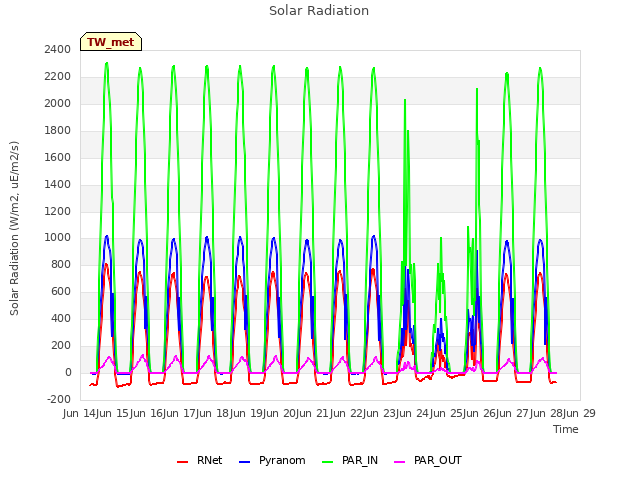Image resolution: width=640 pixels, height=480 pixels.
Task: Click the TW_met annotation label
Action: pyautogui.click(x=111, y=42)
